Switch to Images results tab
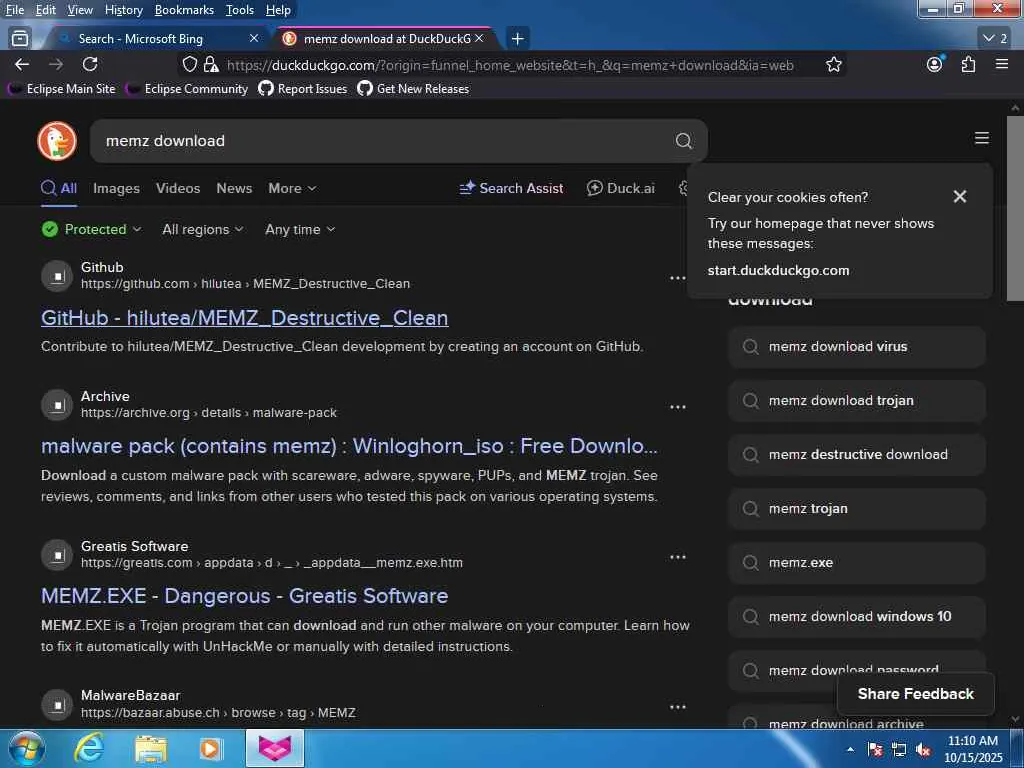1024x768 pixels. coord(116,188)
